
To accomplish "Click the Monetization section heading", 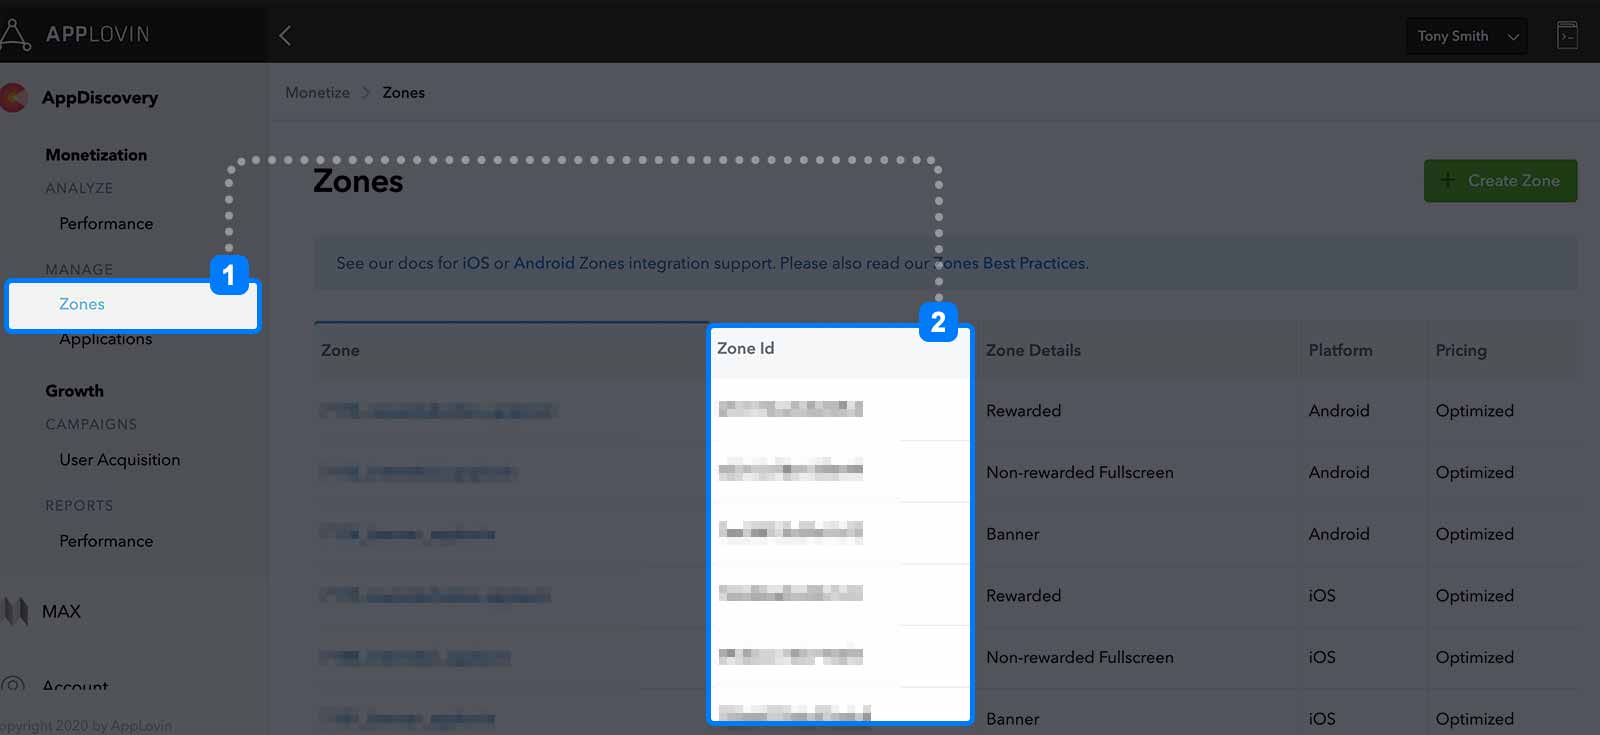I will point(96,155).
